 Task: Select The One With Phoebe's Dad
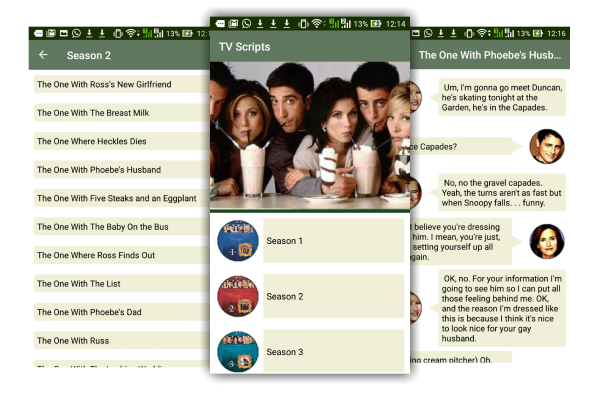point(122,312)
